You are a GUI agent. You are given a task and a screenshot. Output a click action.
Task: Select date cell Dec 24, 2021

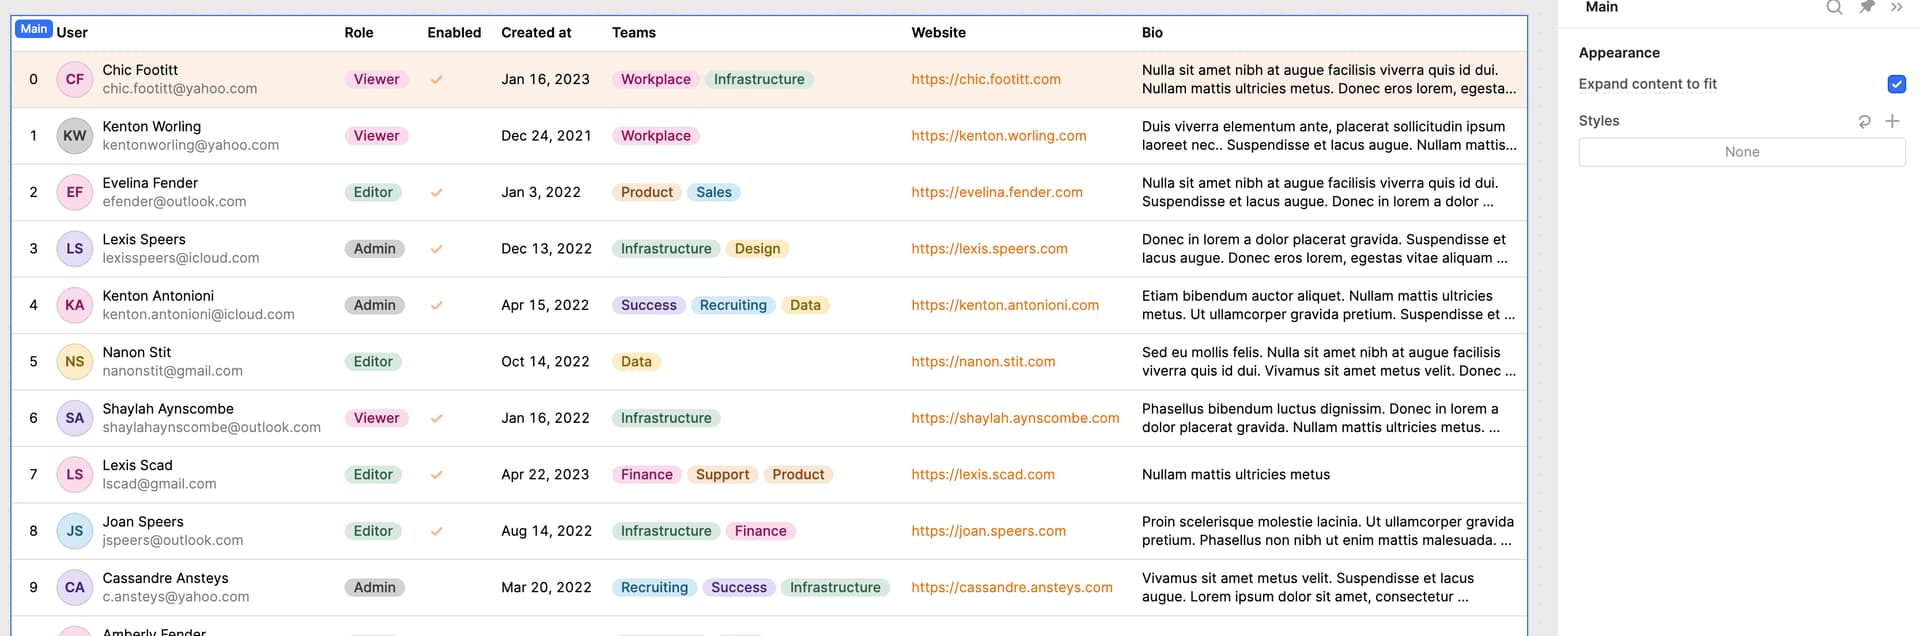coord(546,136)
